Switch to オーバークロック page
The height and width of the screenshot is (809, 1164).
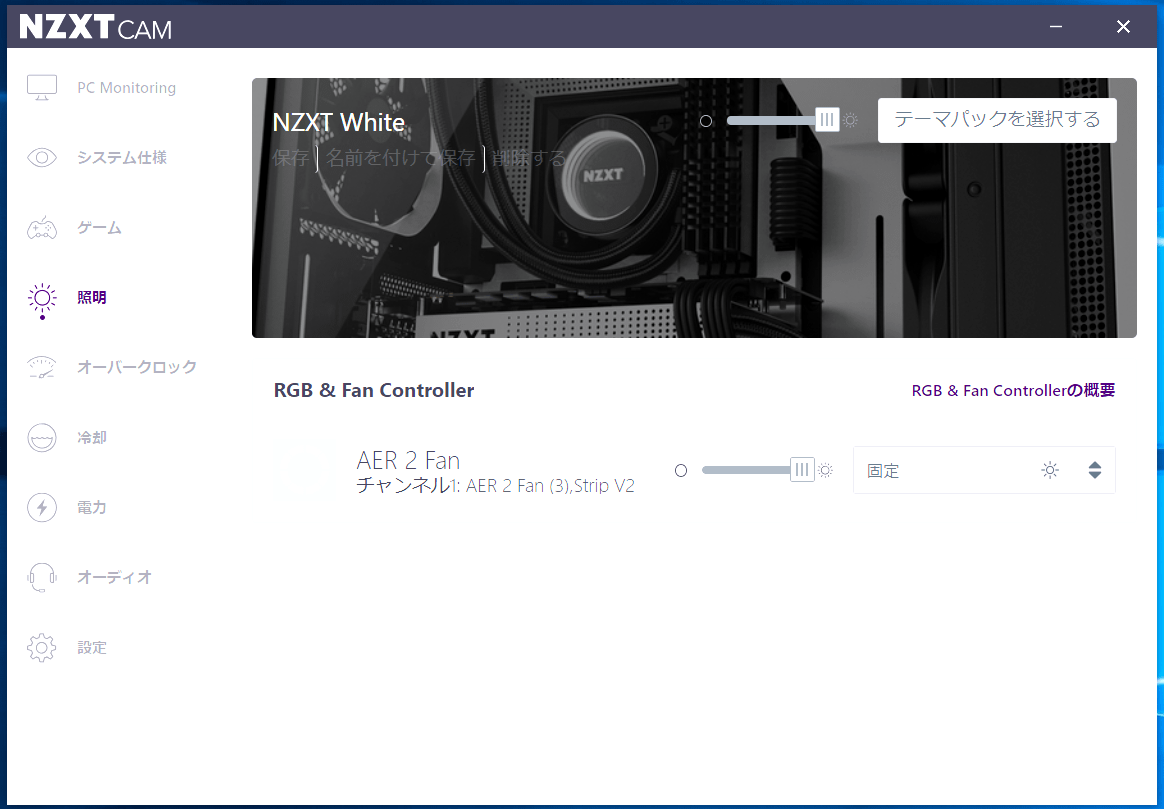coord(137,367)
